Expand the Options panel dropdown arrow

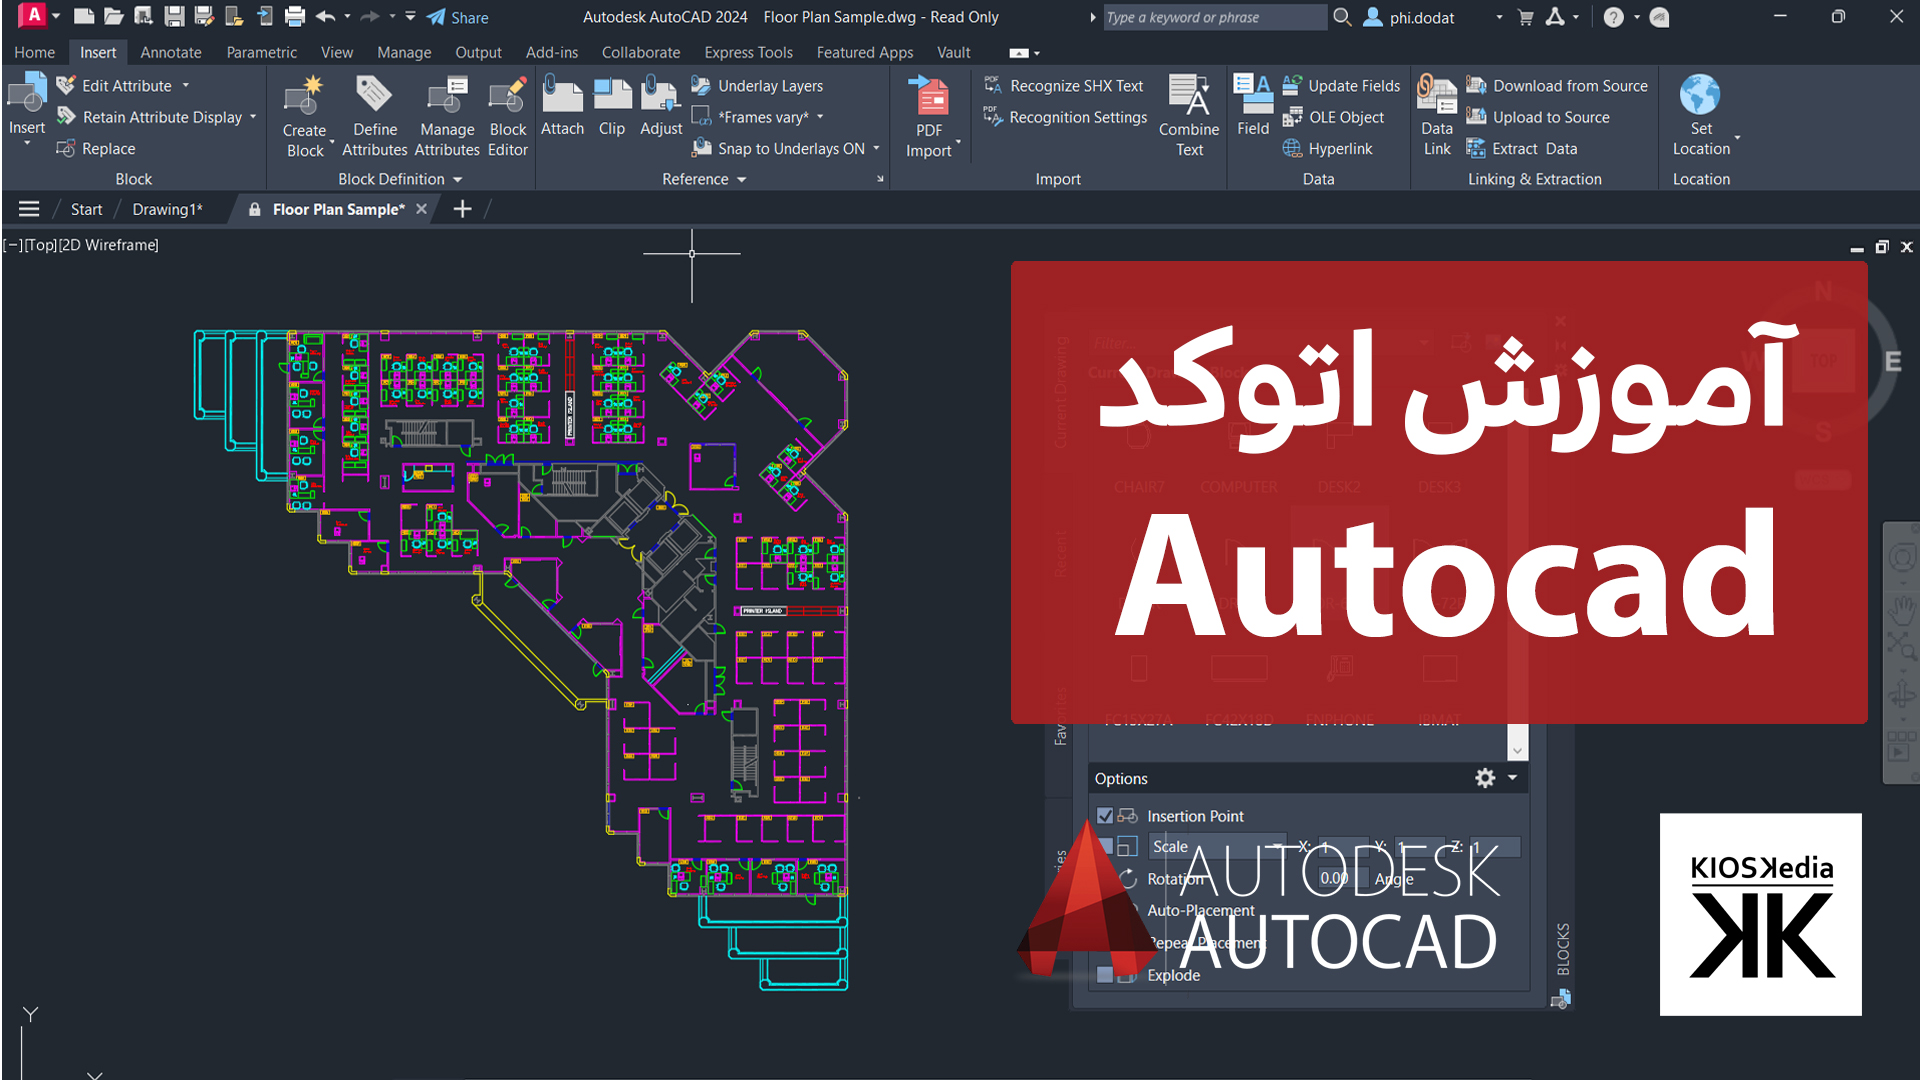(x=1512, y=778)
